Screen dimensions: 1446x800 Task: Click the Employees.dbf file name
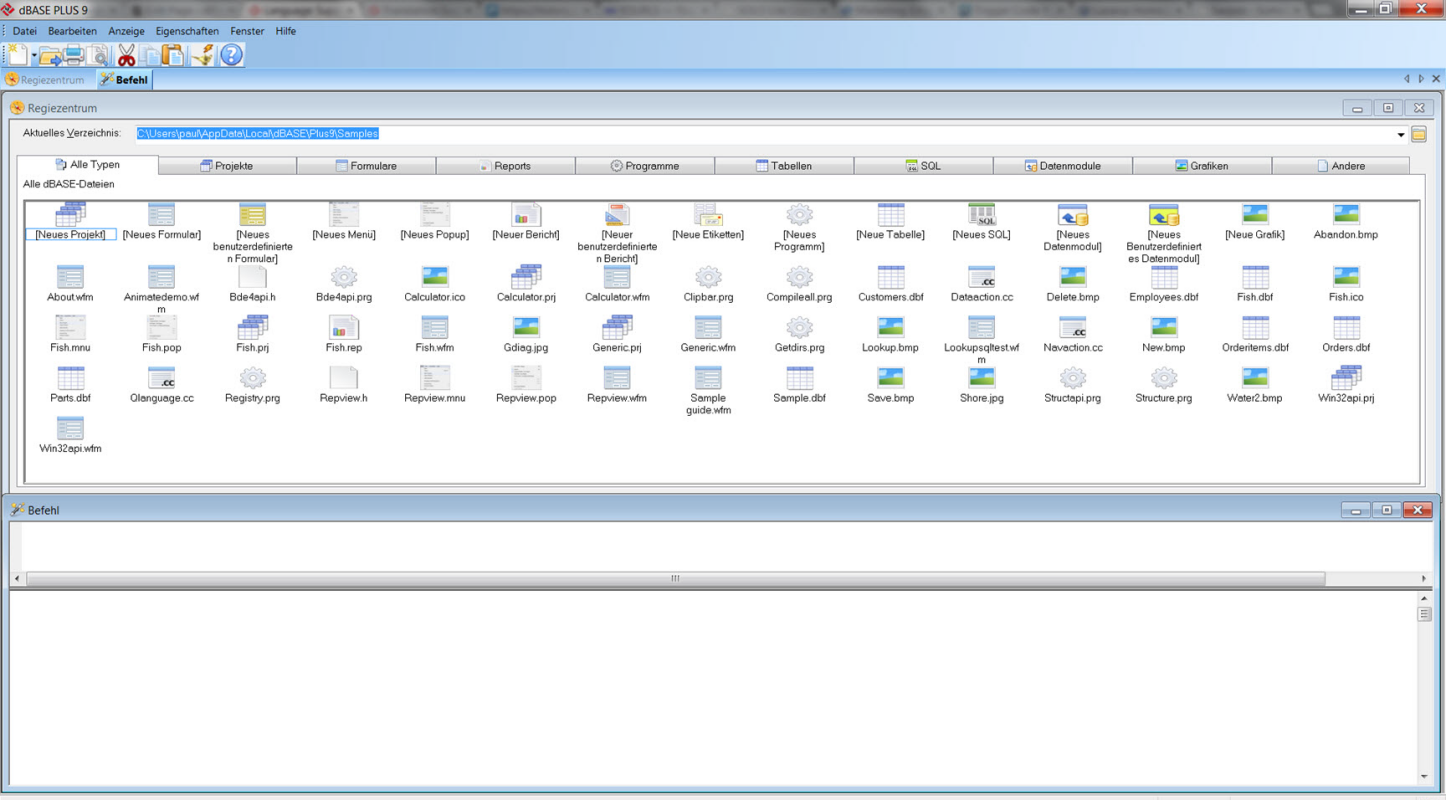(1163, 297)
